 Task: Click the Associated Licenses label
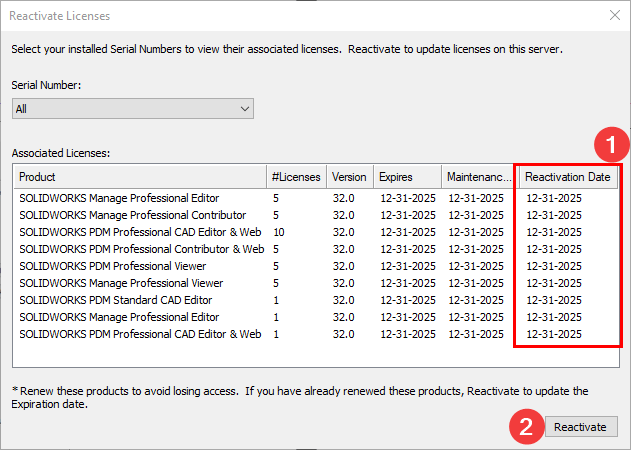61,153
